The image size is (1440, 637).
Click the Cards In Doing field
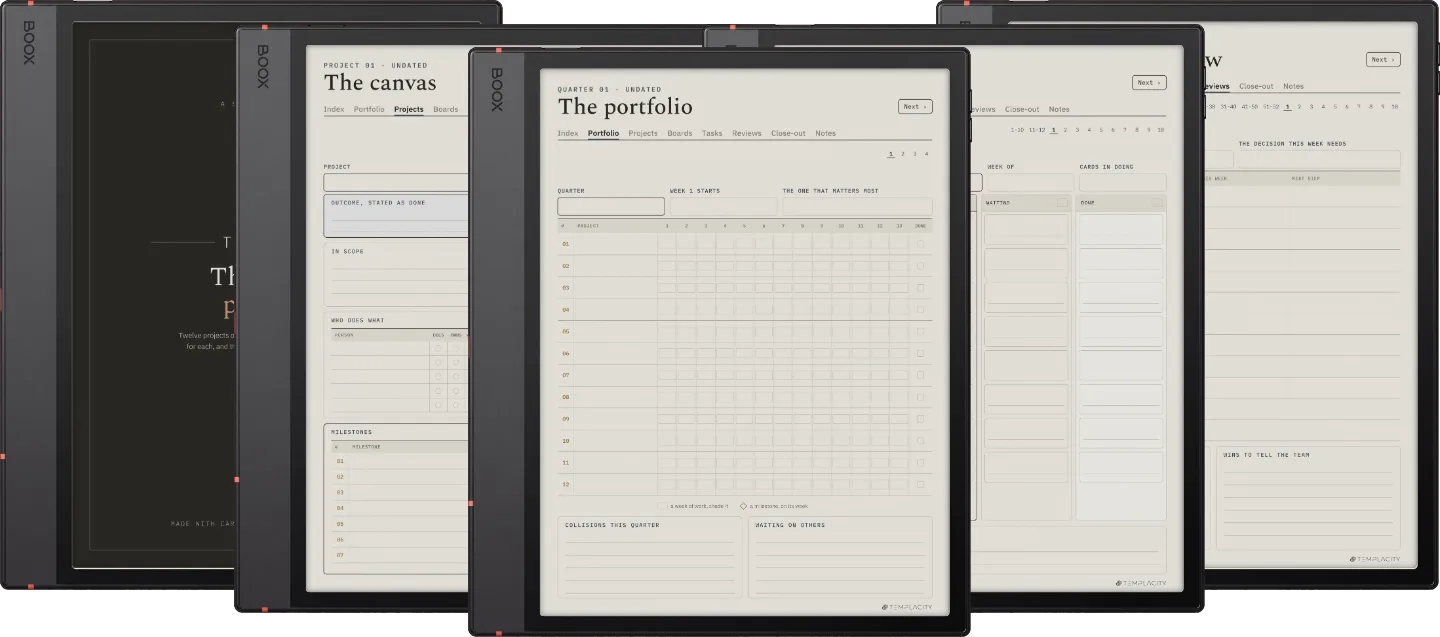(1122, 182)
